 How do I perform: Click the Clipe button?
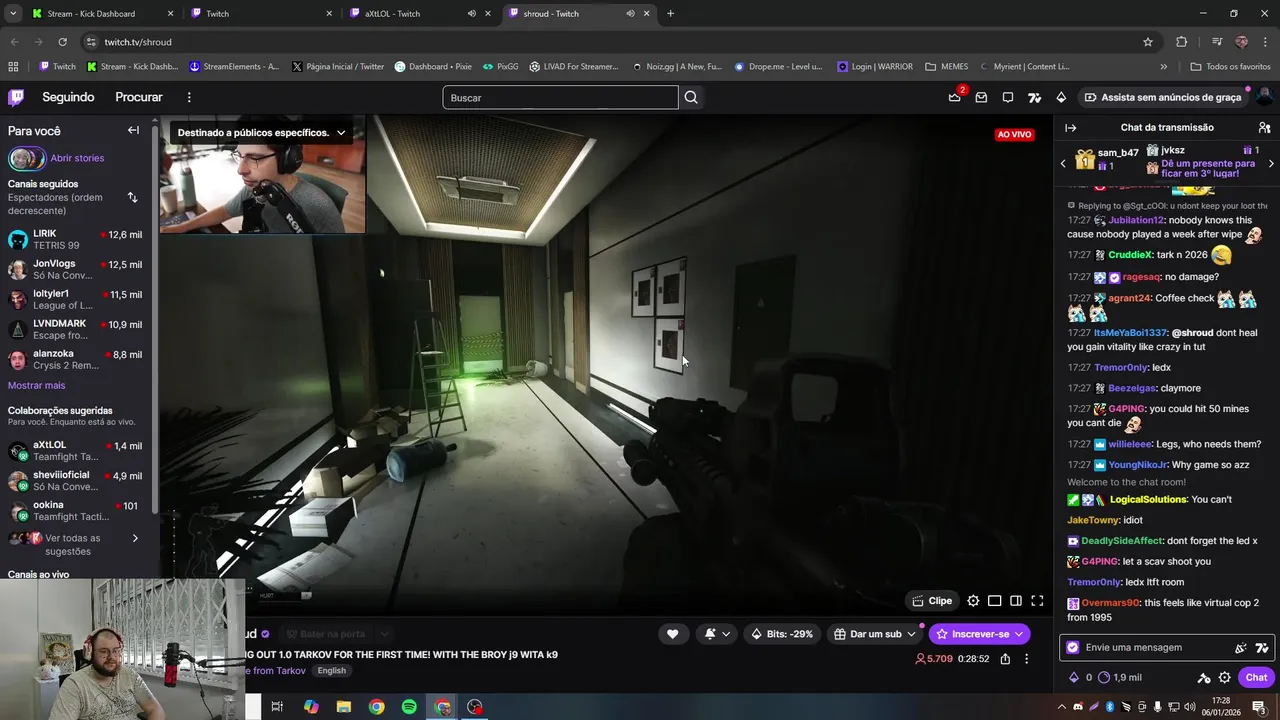point(931,601)
